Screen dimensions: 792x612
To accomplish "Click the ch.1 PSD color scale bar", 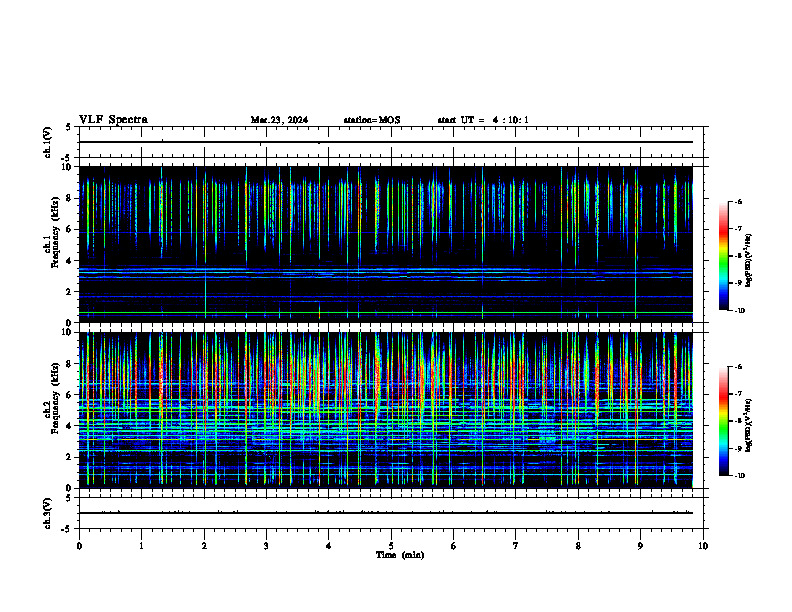I will tap(723, 256).
